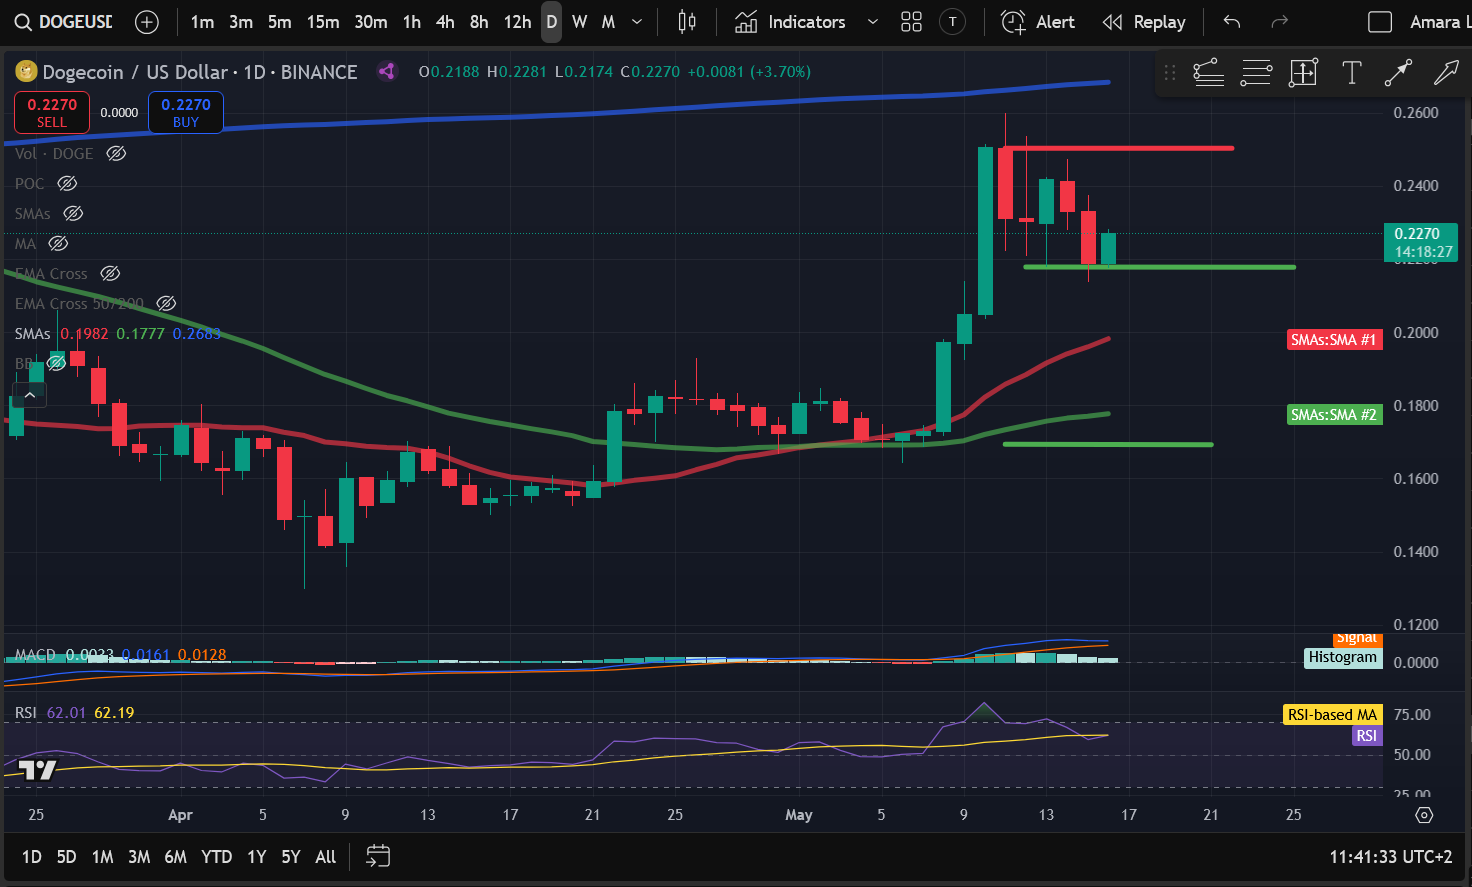Toggle the layout checkbox beside Amara
The image size is (1472, 887).
click(x=1380, y=22)
